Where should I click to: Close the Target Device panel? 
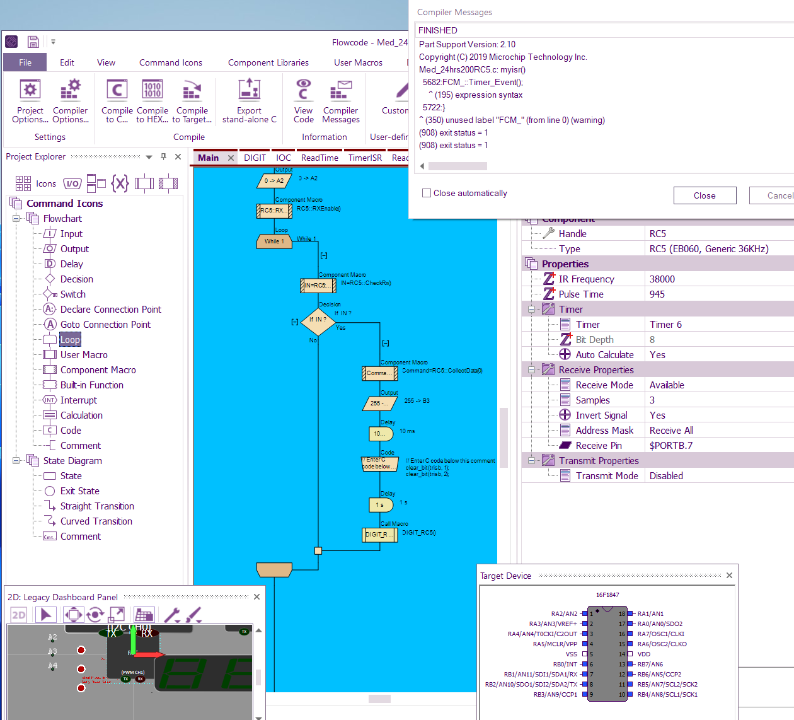[729, 575]
